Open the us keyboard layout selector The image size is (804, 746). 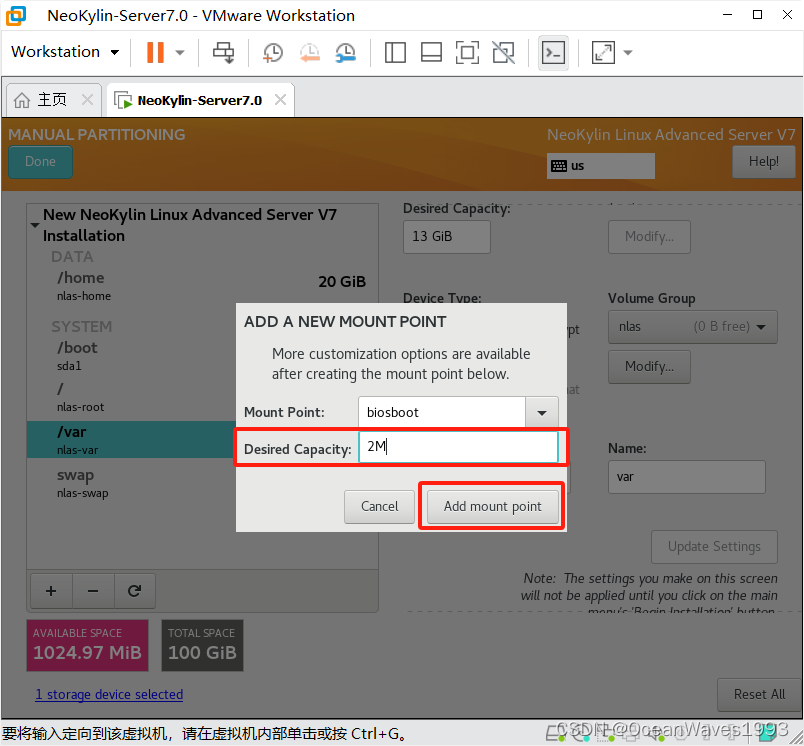[x=600, y=166]
